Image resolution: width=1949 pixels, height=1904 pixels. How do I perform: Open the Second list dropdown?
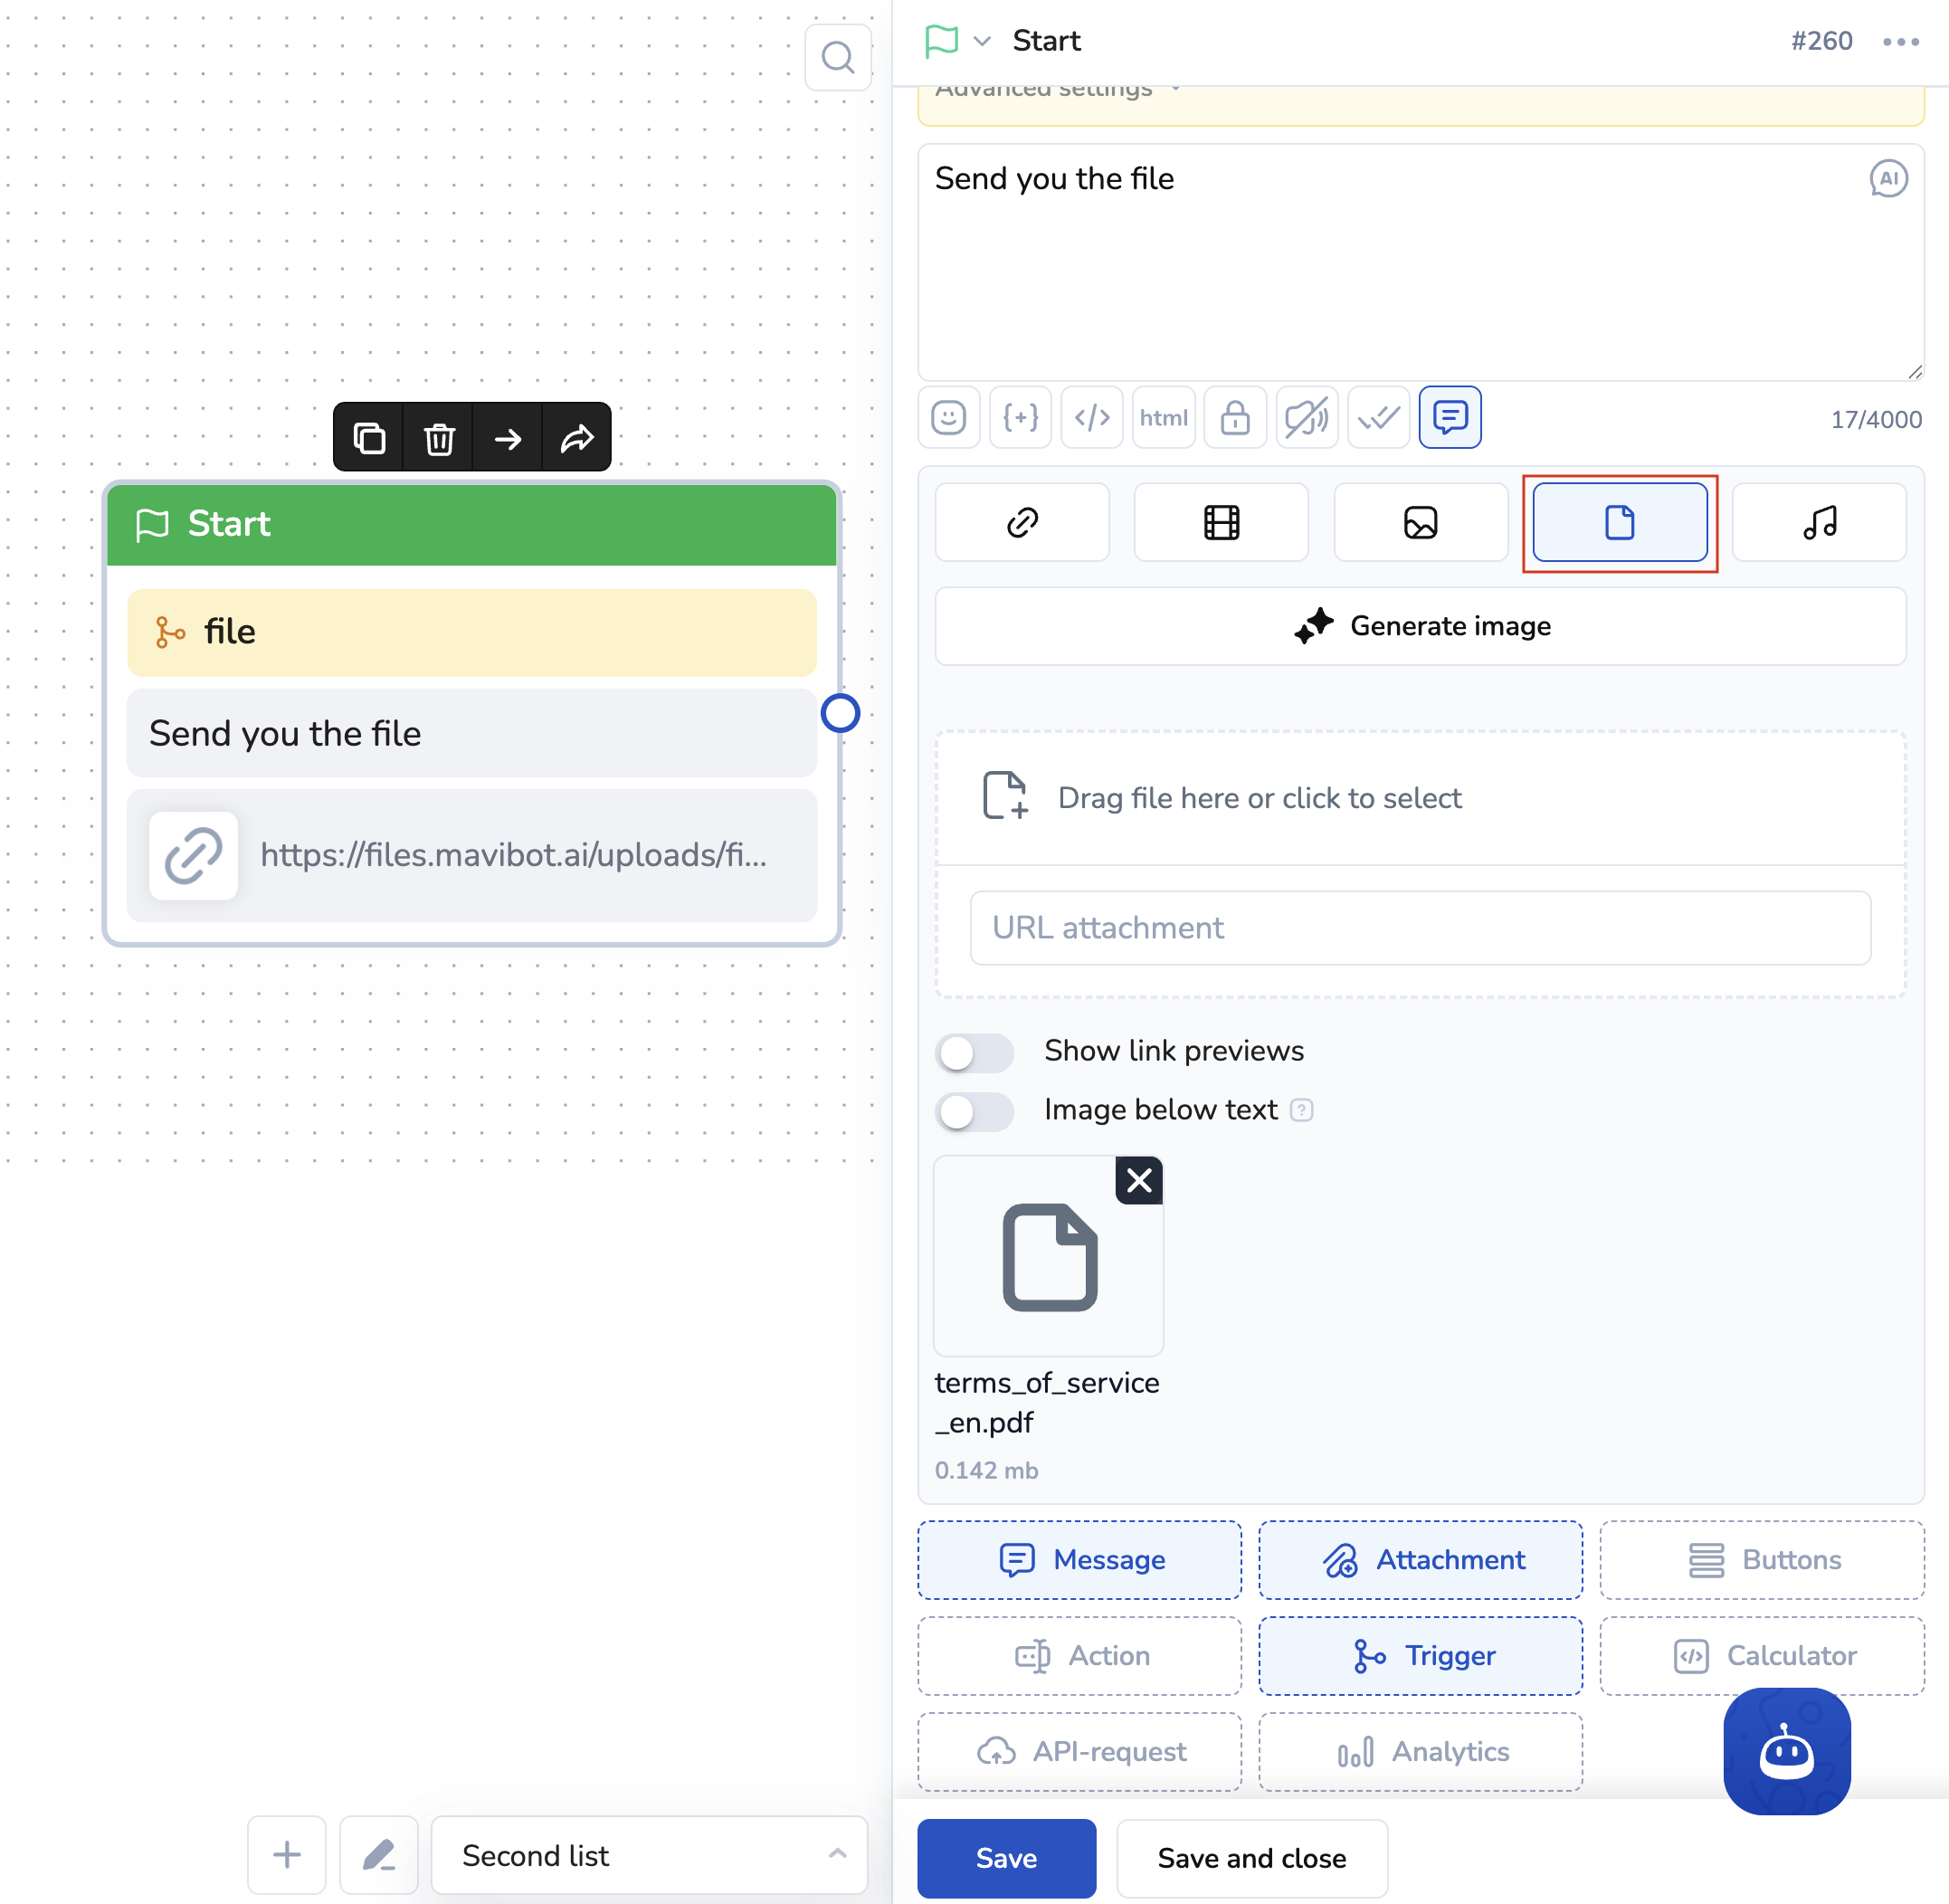click(650, 1855)
